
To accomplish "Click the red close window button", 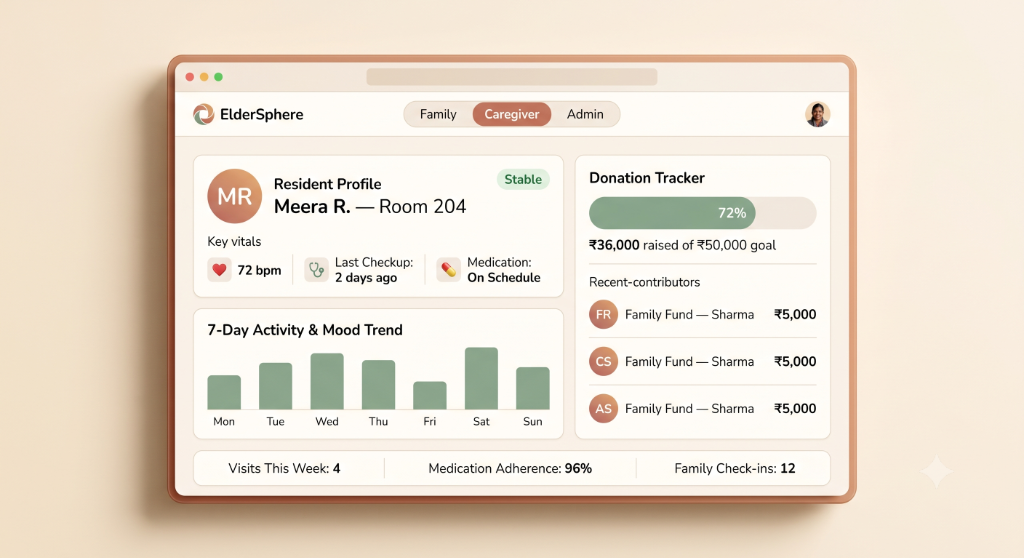I will tap(190, 77).
